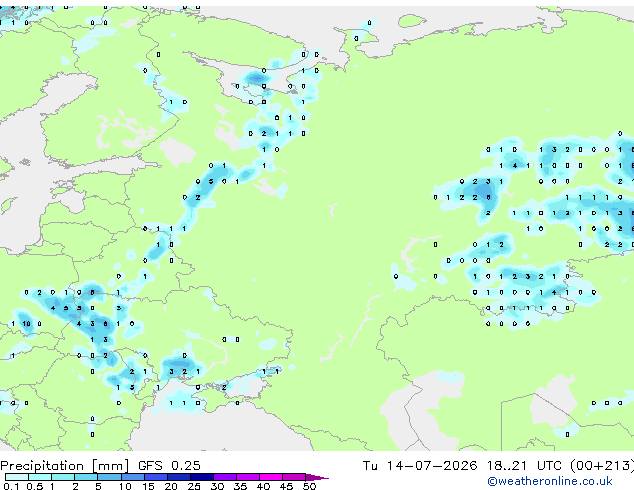The image size is (634, 490).
Task: Click the 'Tu 14-07-2026' forecast date
Action: point(420,466)
